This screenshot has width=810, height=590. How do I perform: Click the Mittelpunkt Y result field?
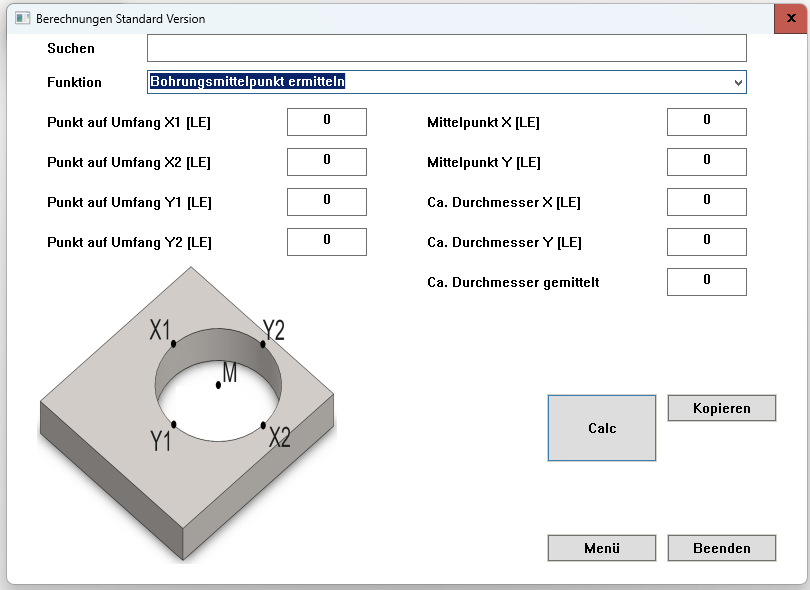click(x=706, y=162)
